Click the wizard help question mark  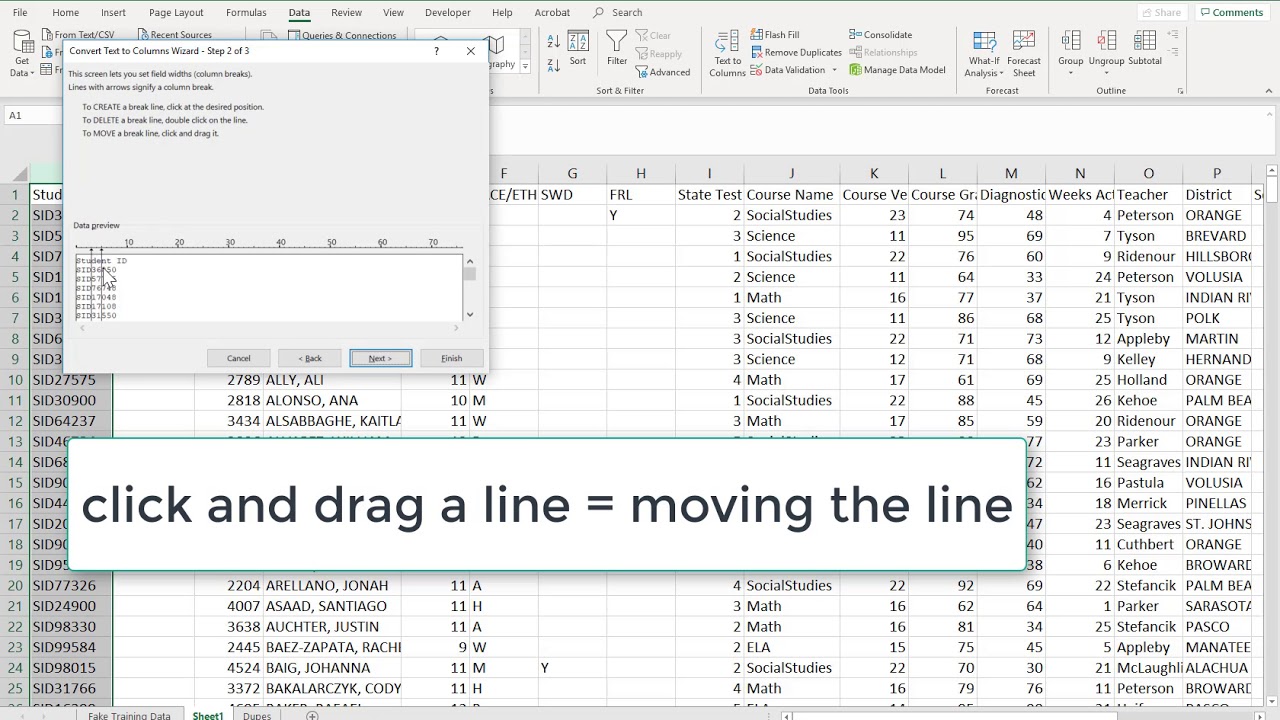pos(436,51)
